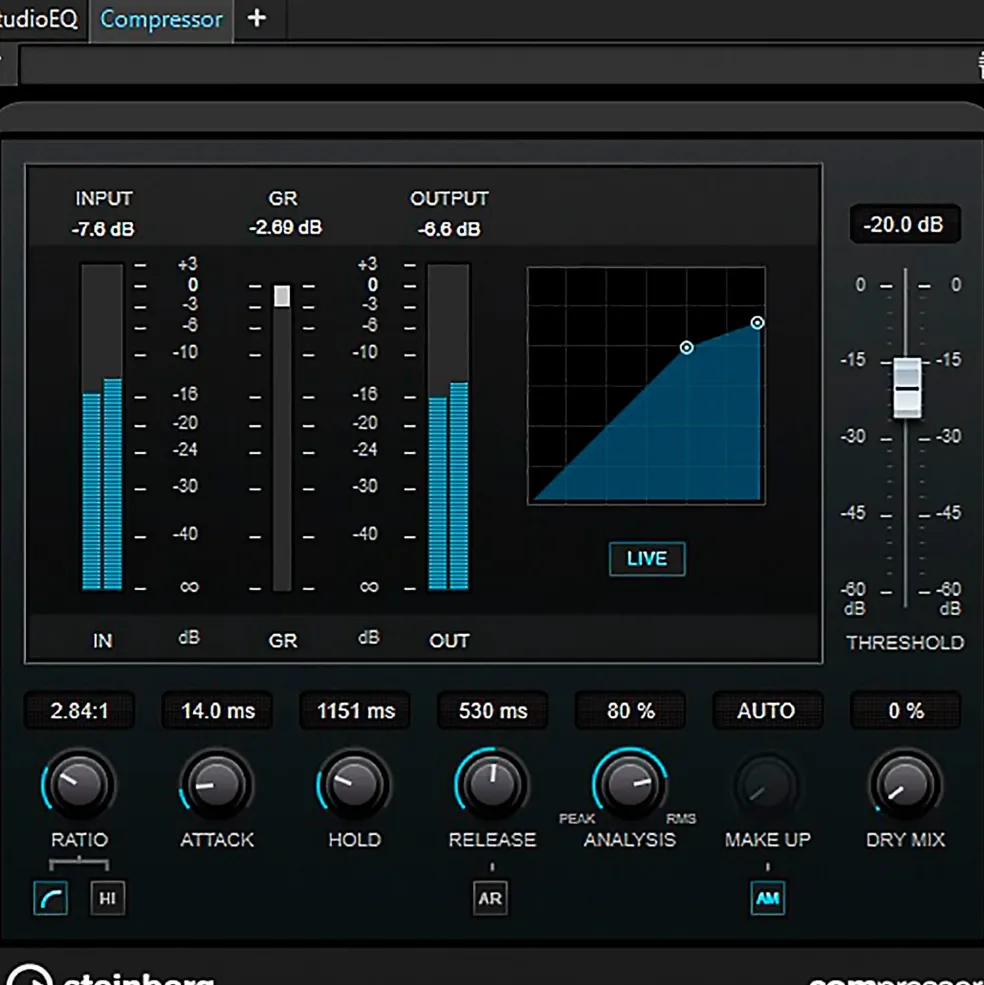The height and width of the screenshot is (985, 984).
Task: Click the threshold point on compression curve
Action: (x=687, y=347)
